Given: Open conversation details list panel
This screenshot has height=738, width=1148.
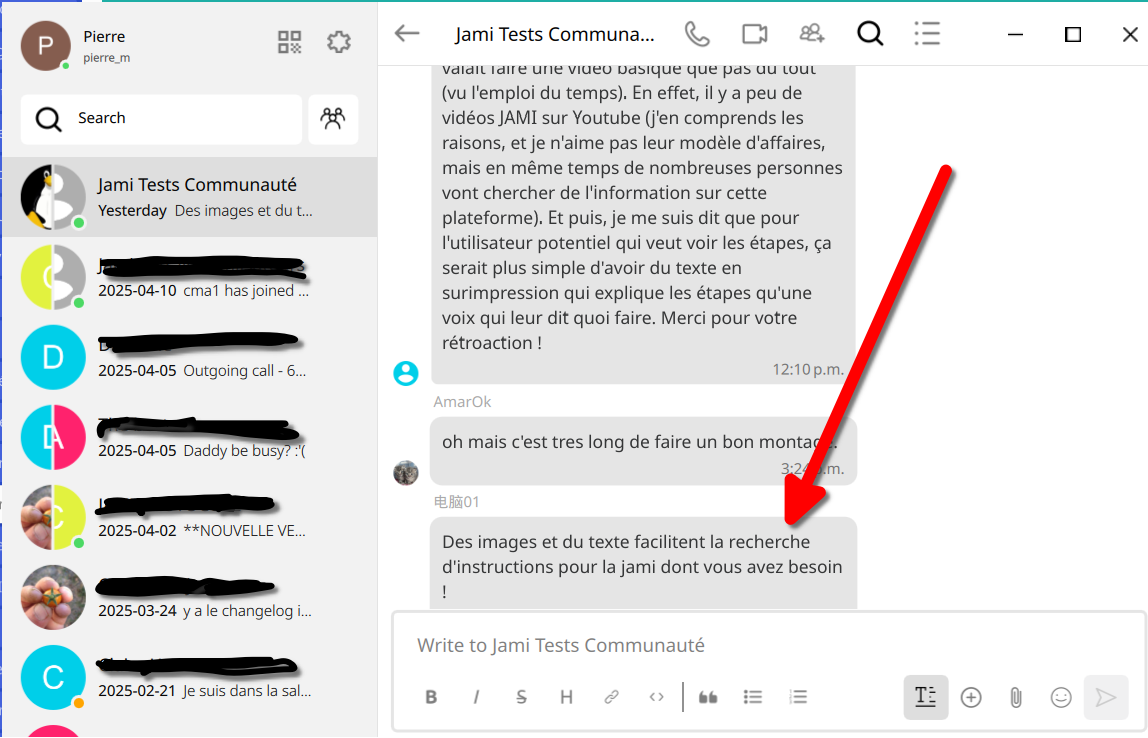Looking at the screenshot, I should 927,34.
